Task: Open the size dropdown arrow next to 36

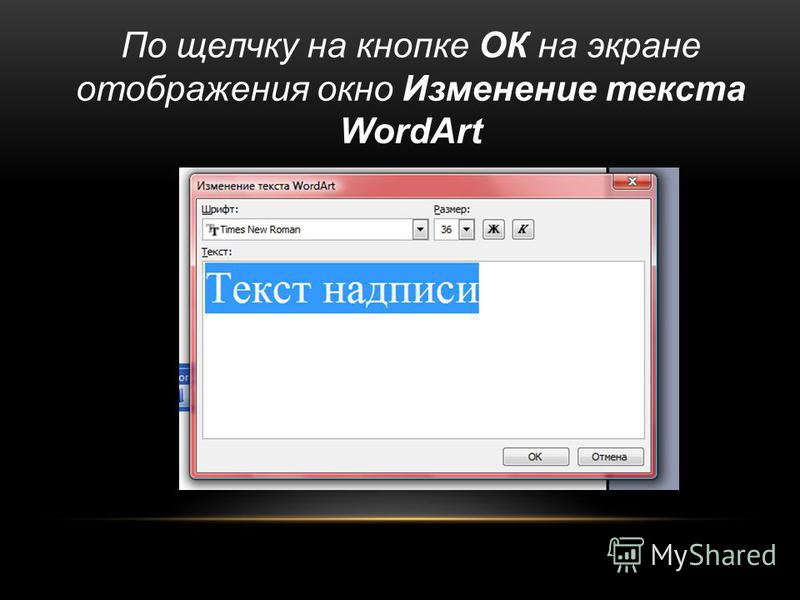Action: click(x=466, y=230)
